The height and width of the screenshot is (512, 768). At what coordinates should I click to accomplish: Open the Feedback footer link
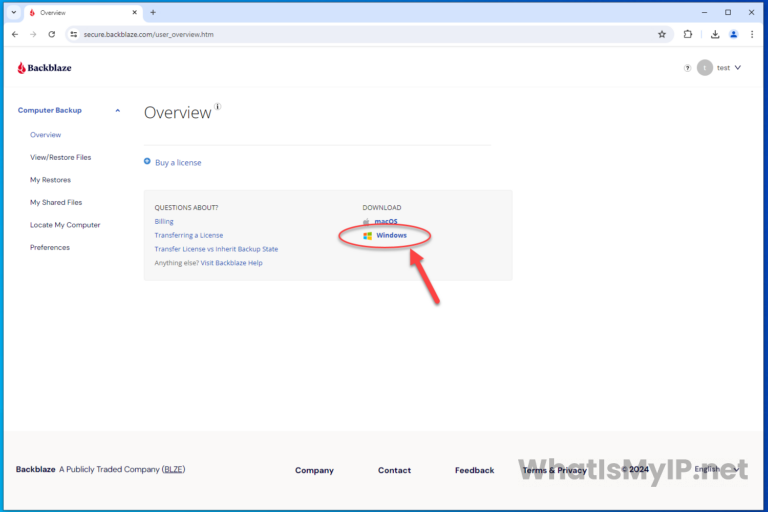click(475, 470)
